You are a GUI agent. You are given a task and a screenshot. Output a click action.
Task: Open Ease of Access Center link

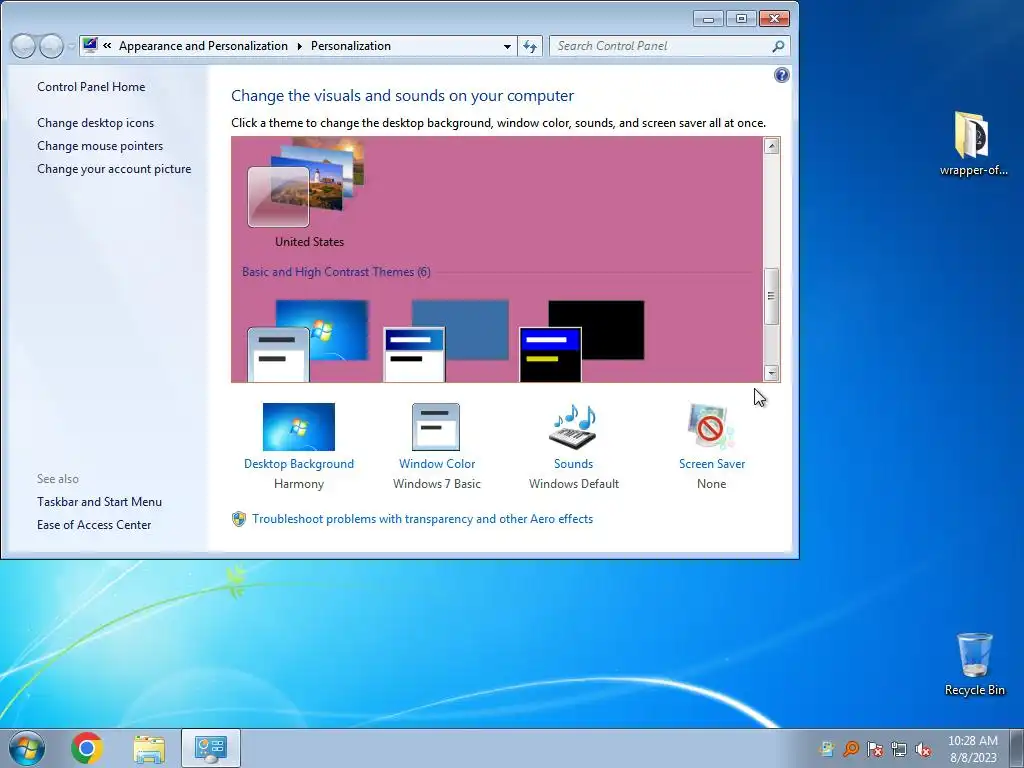coord(93,524)
